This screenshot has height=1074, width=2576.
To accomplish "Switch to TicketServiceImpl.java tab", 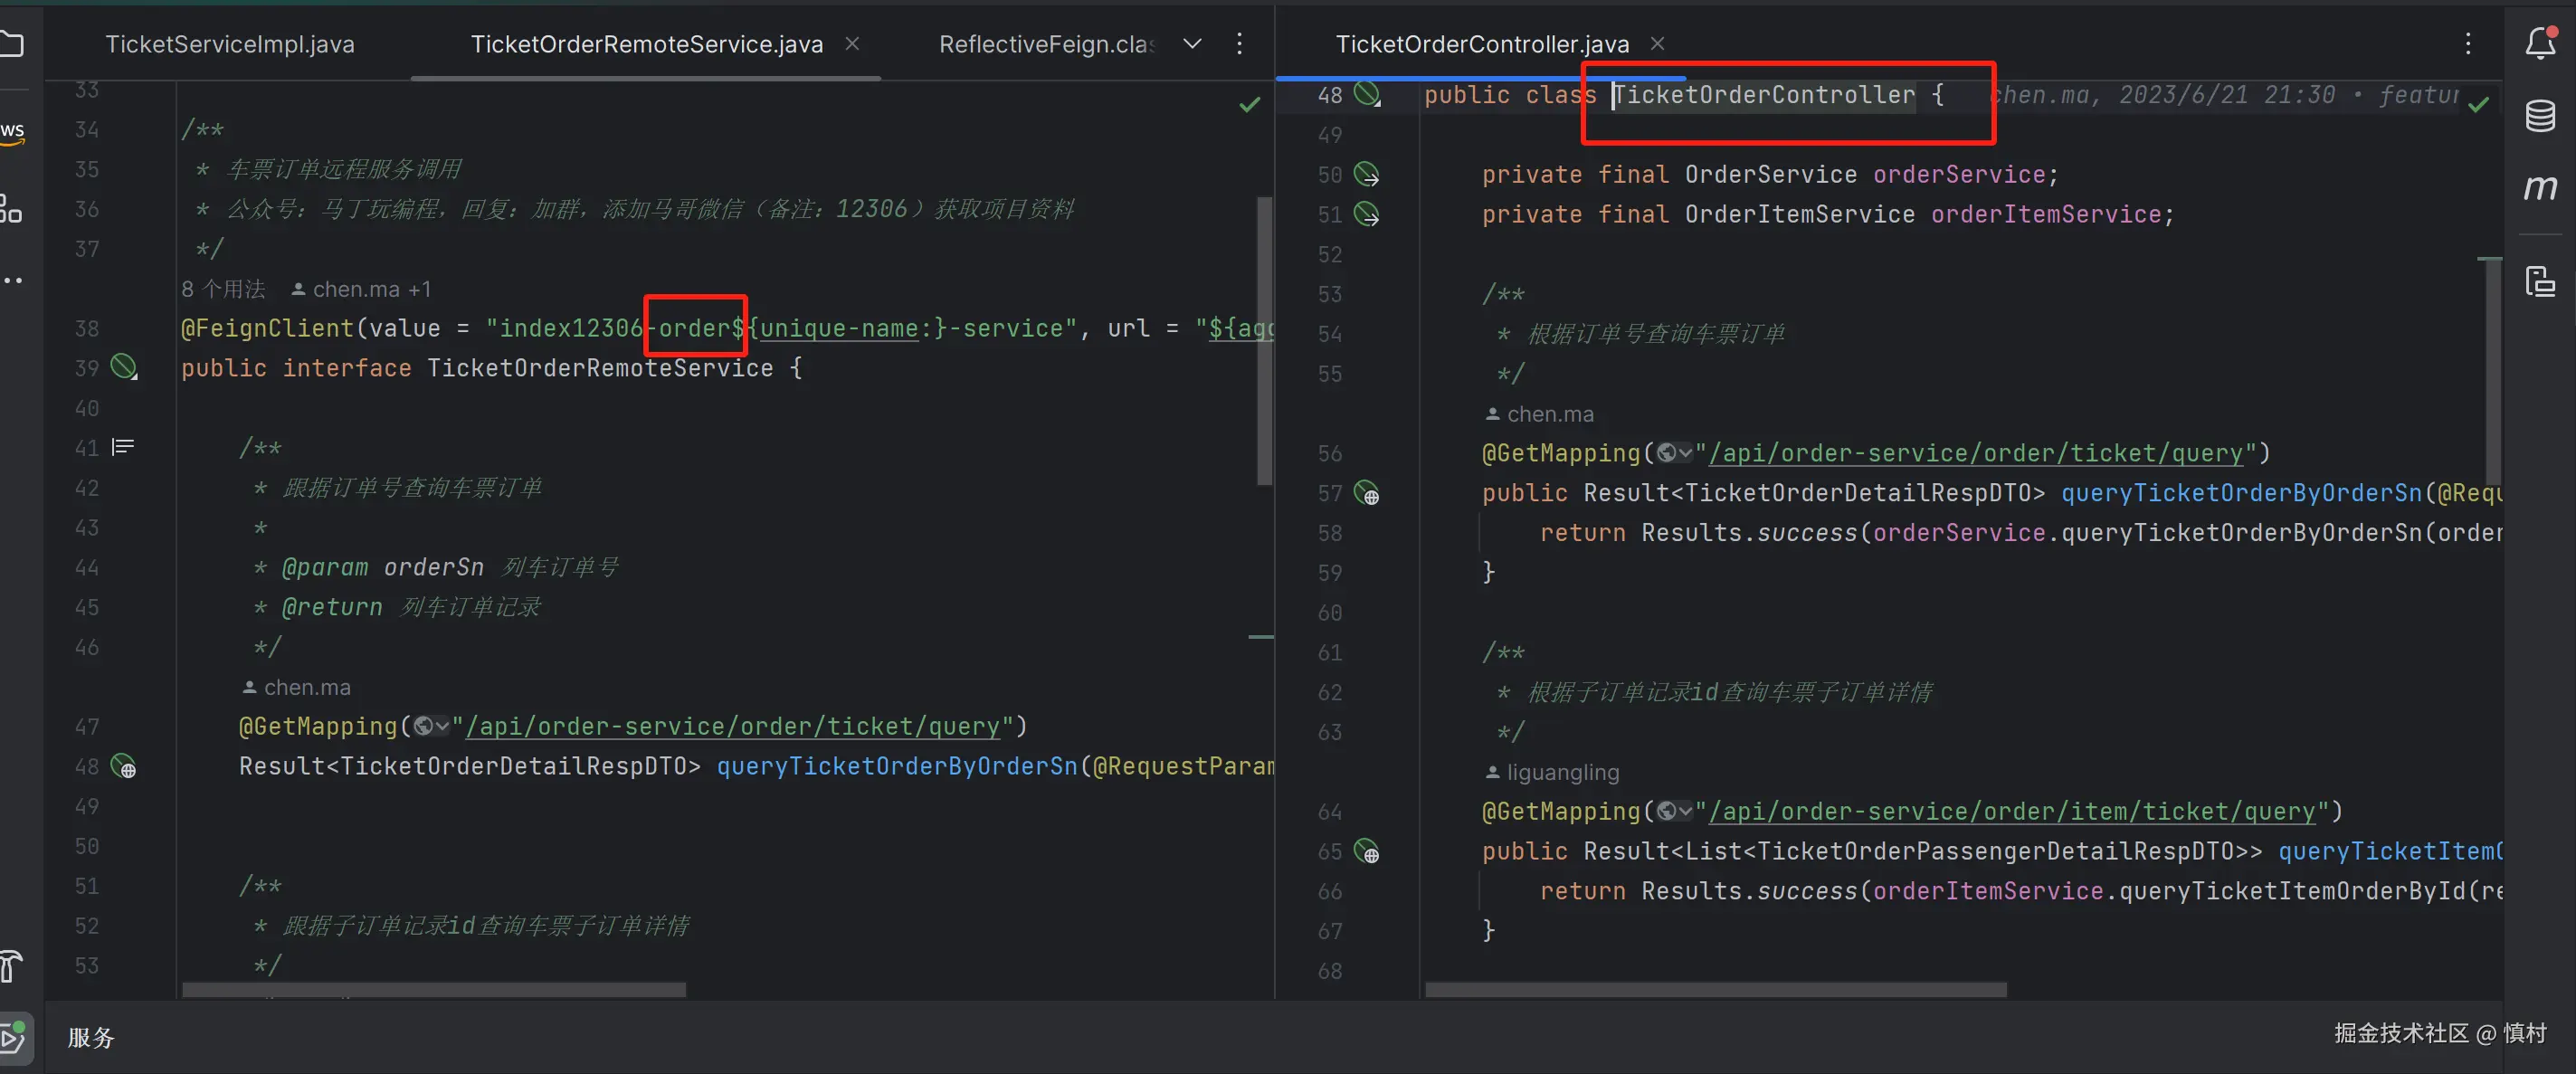I will click(x=229, y=44).
